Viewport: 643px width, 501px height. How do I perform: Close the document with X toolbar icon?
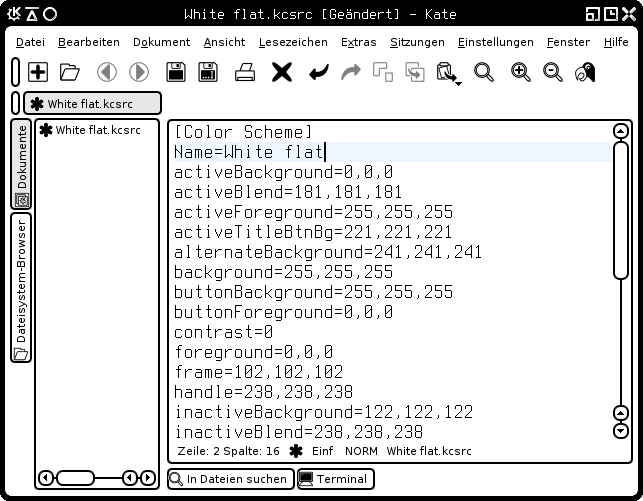click(x=282, y=73)
